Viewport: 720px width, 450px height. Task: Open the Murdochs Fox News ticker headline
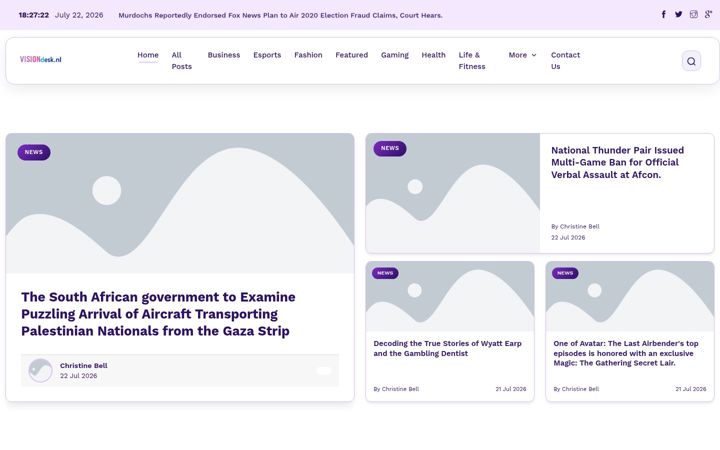coord(280,15)
